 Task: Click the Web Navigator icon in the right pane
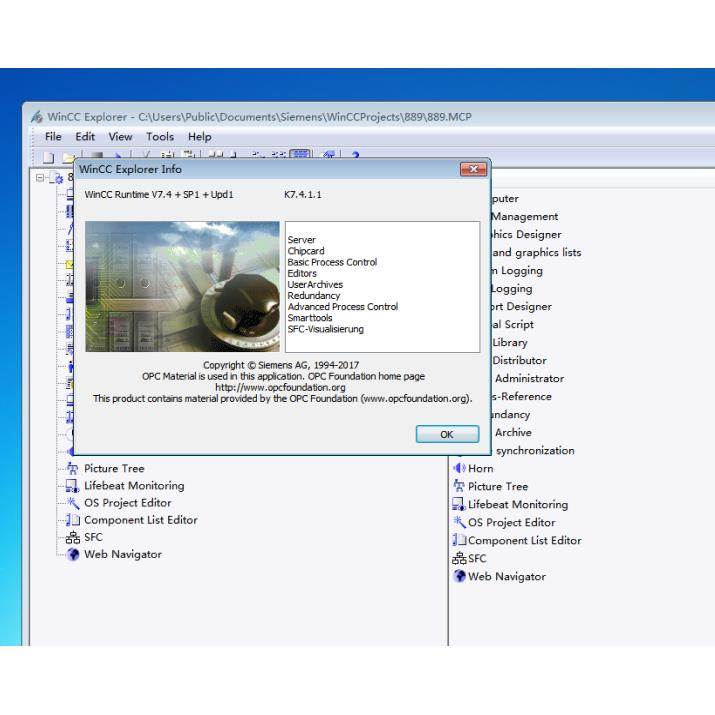459,576
